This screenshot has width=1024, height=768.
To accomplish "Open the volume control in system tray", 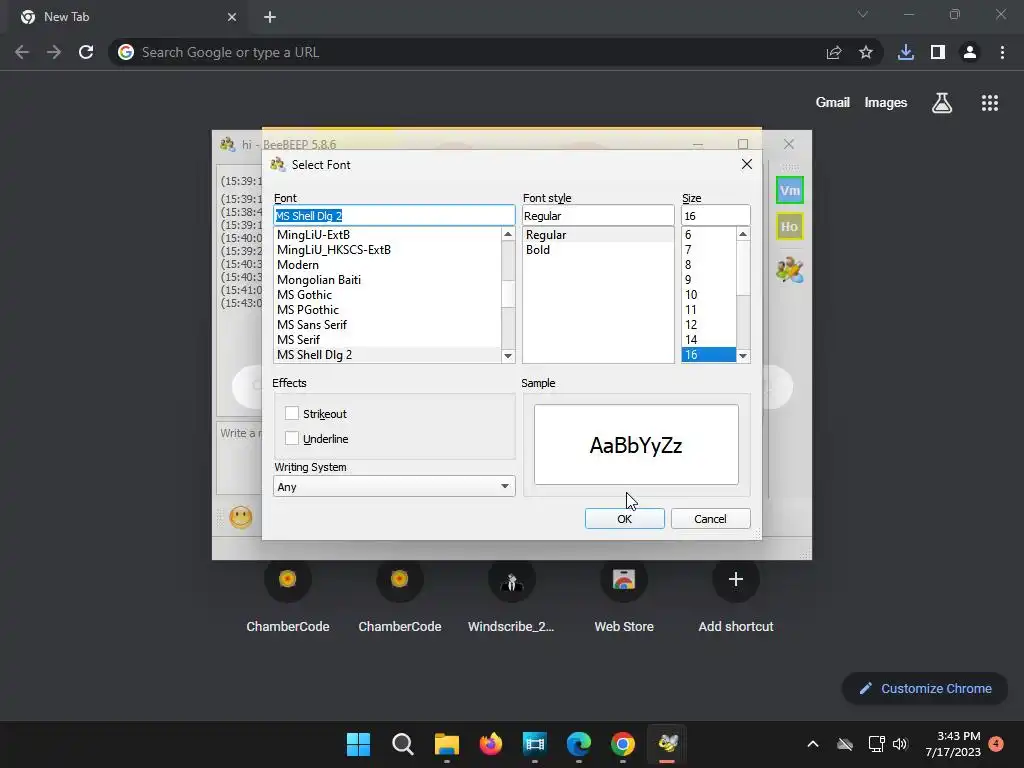I will click(900, 744).
